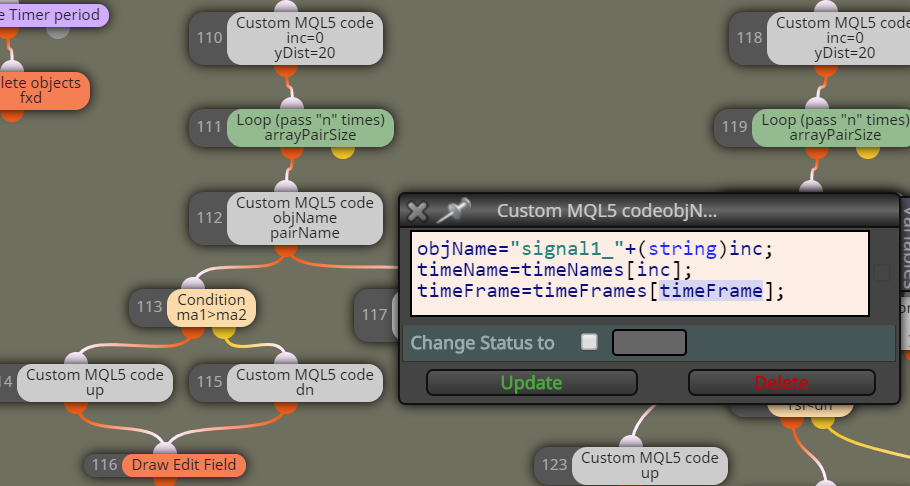910x486 pixels.
Task: Open the Change Status dropdown field
Action: (x=649, y=342)
